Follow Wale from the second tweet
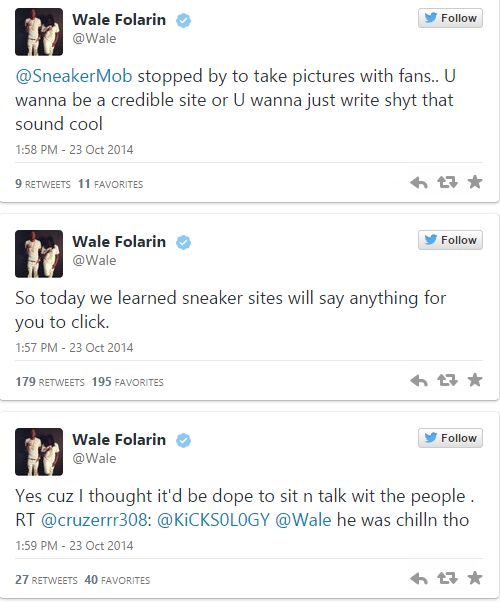 click(x=450, y=240)
